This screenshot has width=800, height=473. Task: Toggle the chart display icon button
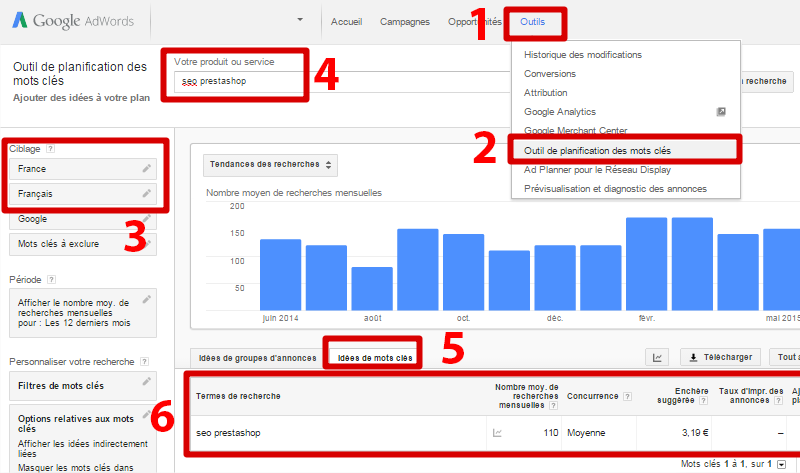coord(657,358)
